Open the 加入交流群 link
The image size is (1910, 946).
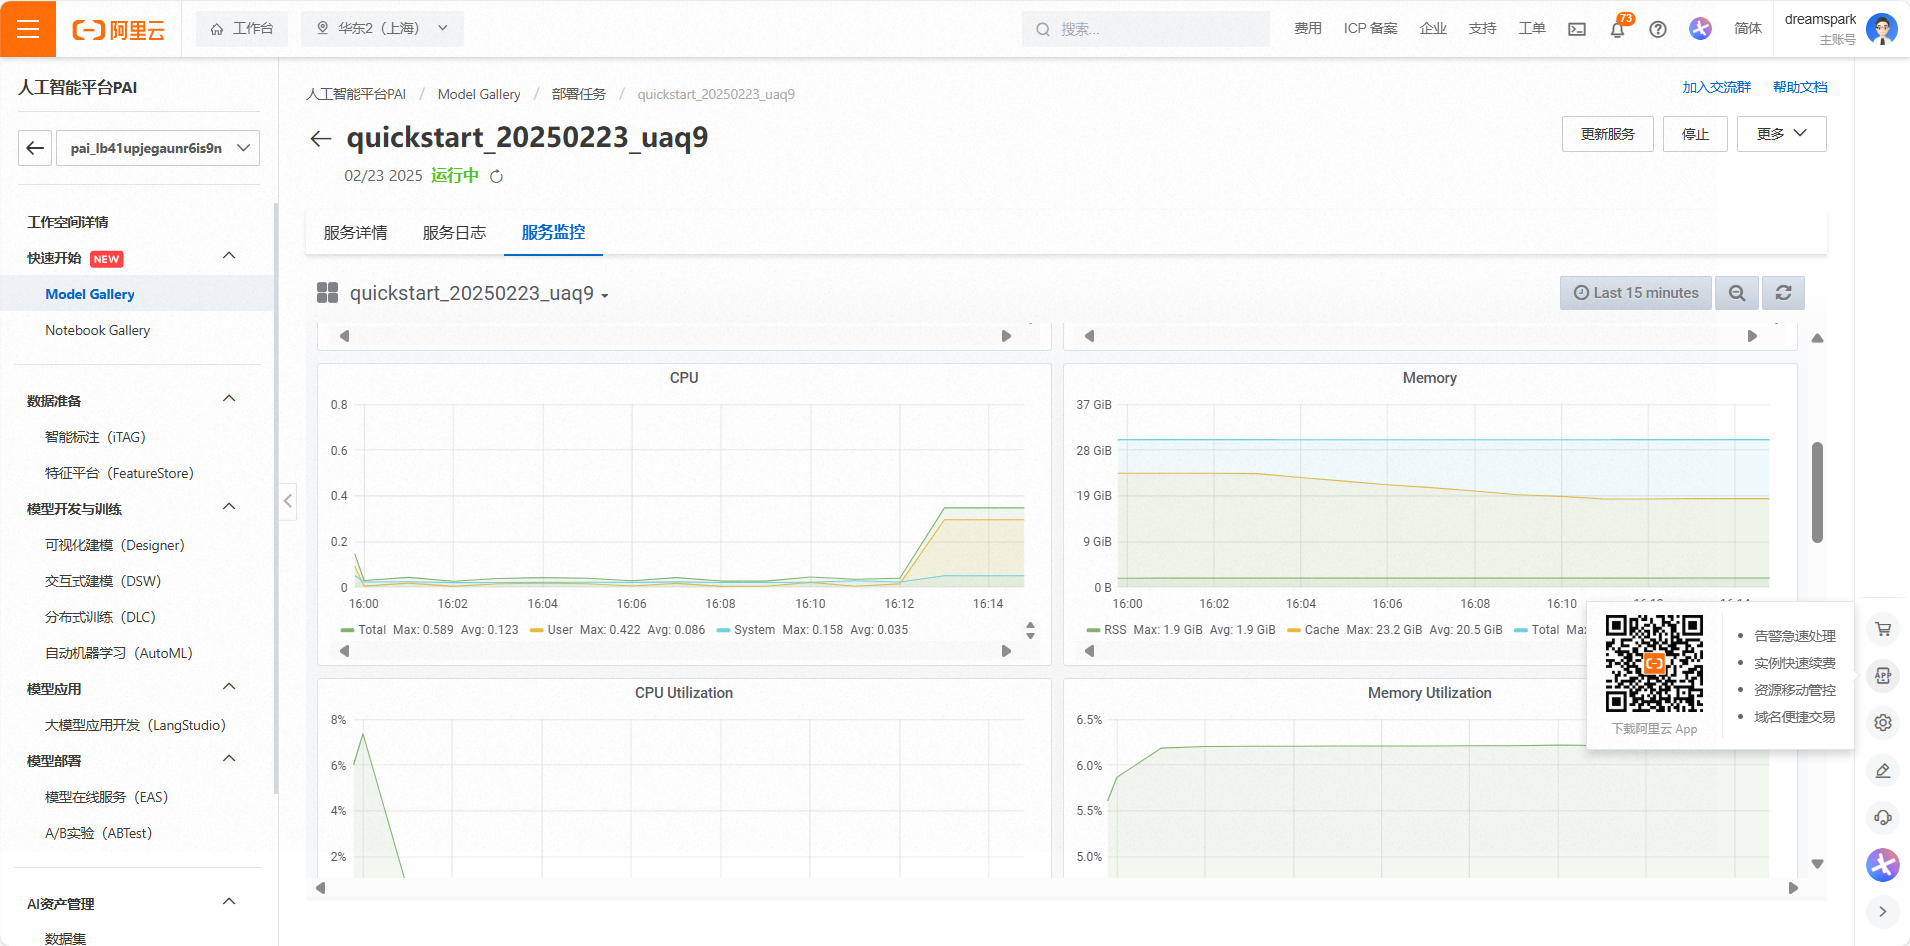coord(1716,87)
